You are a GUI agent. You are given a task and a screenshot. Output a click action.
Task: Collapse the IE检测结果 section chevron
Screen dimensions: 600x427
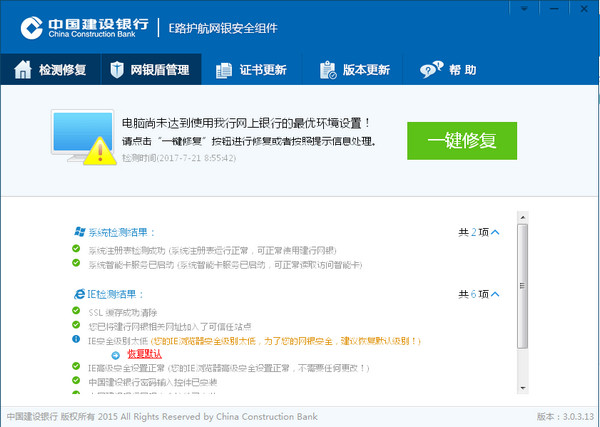point(495,294)
